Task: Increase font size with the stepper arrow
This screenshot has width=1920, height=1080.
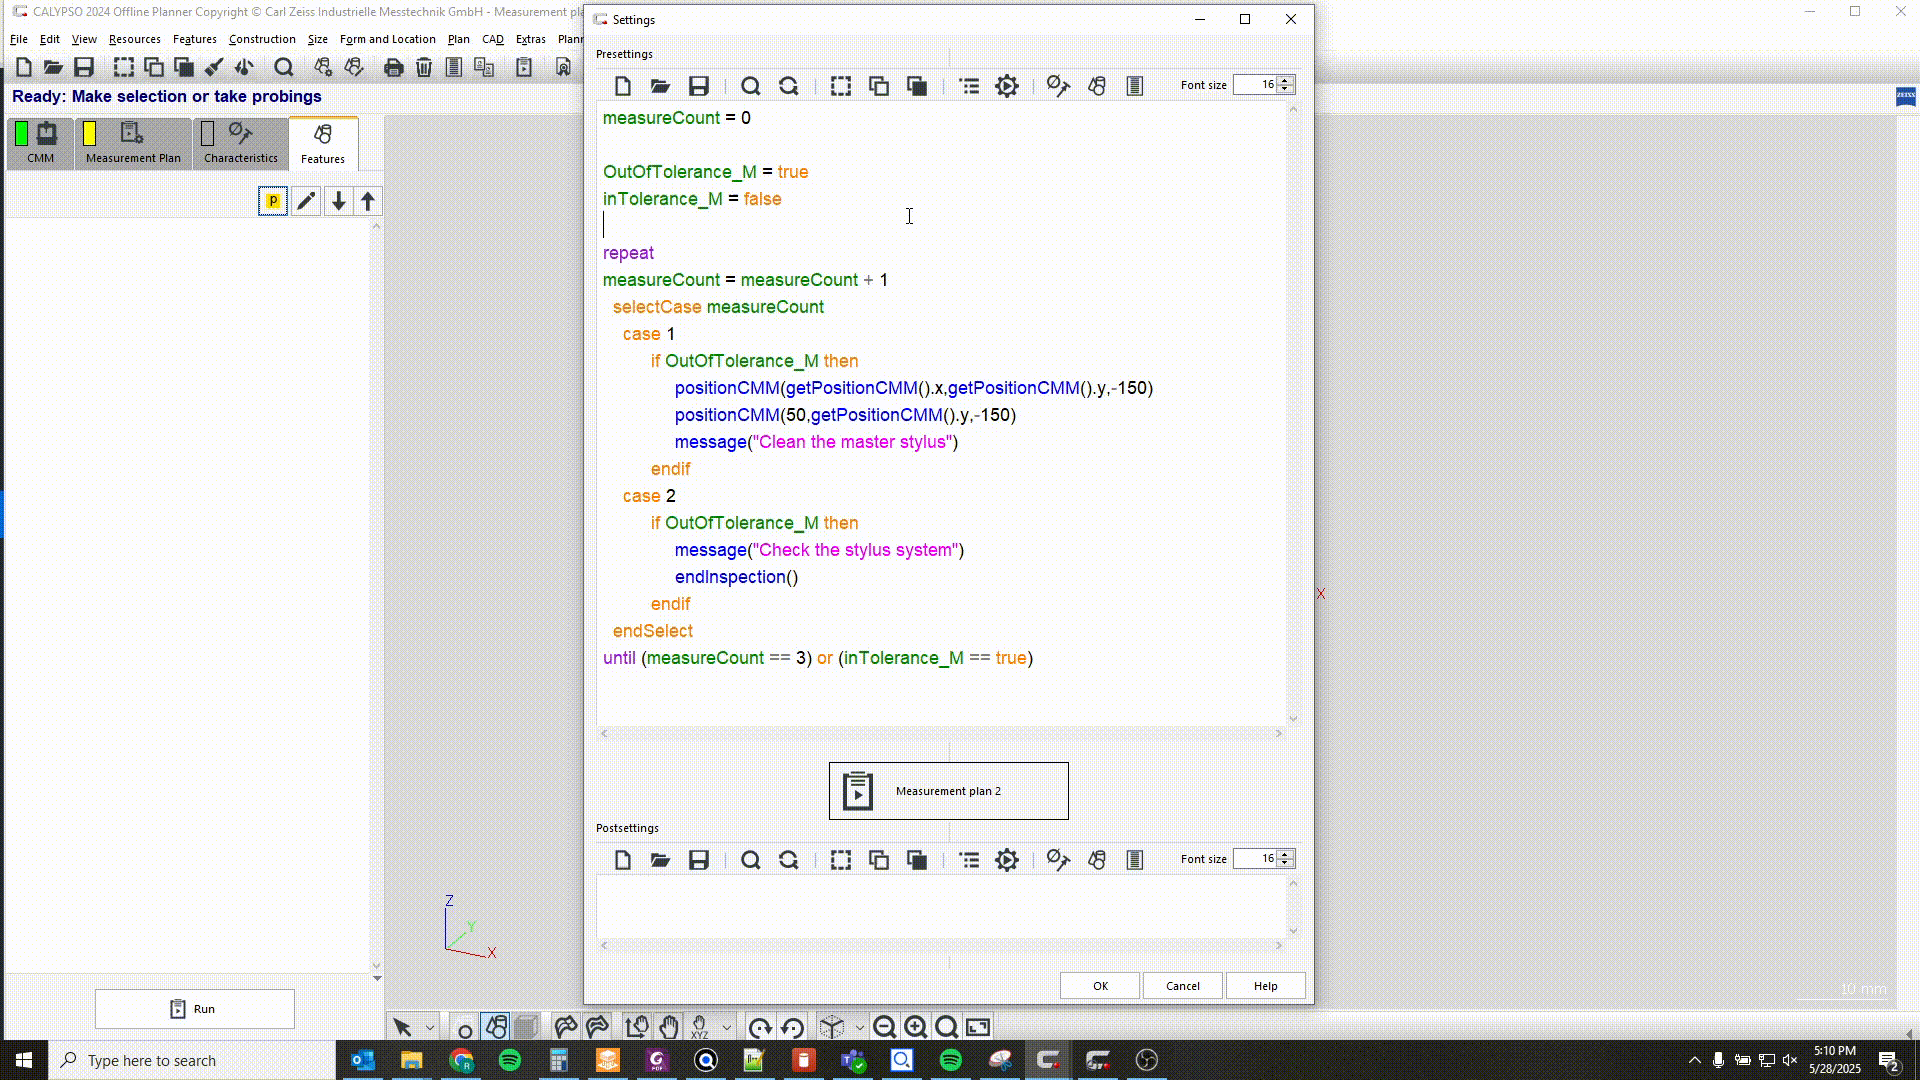Action: pyautogui.click(x=1286, y=80)
